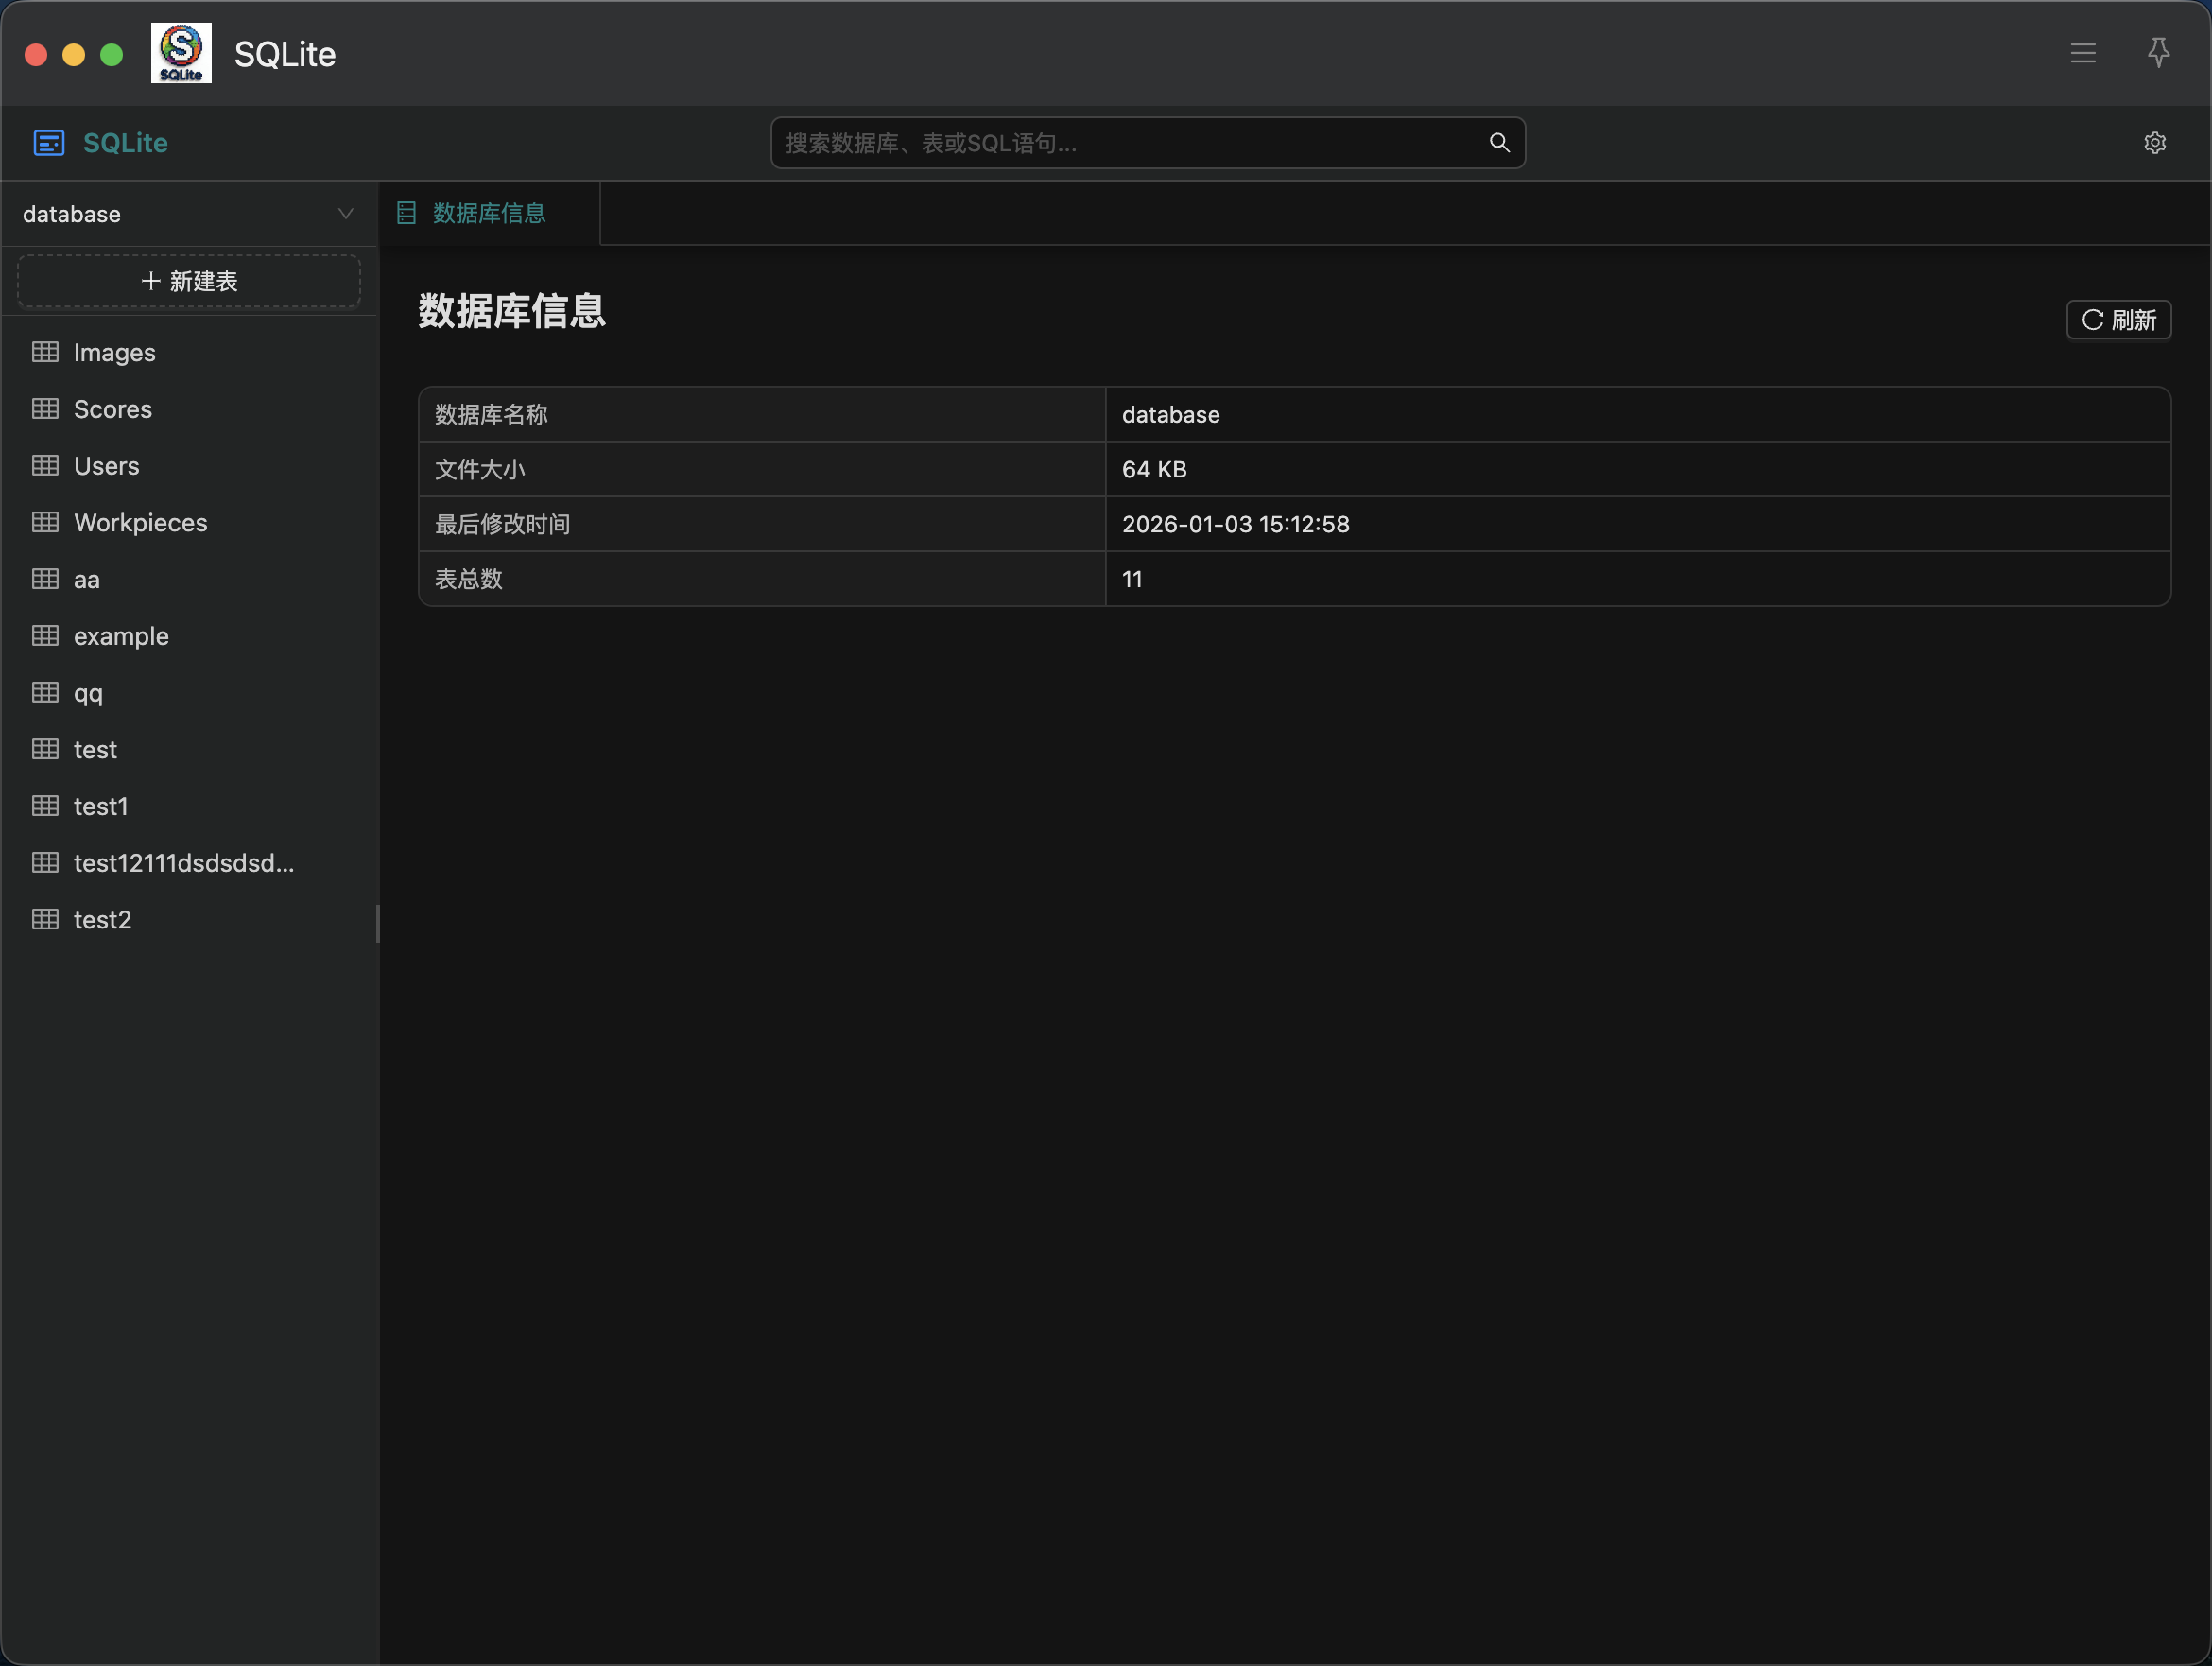The image size is (2212, 1666).
Task: Click the settings gear icon
Action: click(x=2154, y=143)
